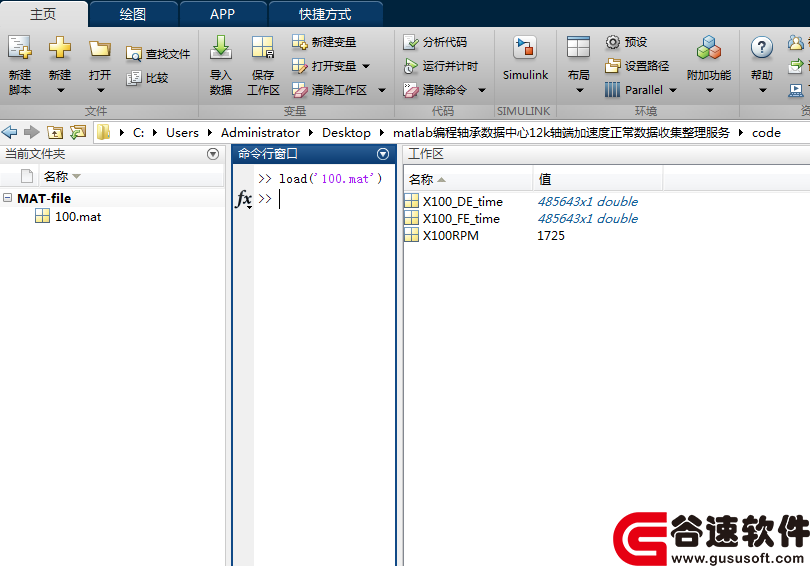
Task: Click the Help (帮助) question mark icon
Action: [x=761, y=48]
